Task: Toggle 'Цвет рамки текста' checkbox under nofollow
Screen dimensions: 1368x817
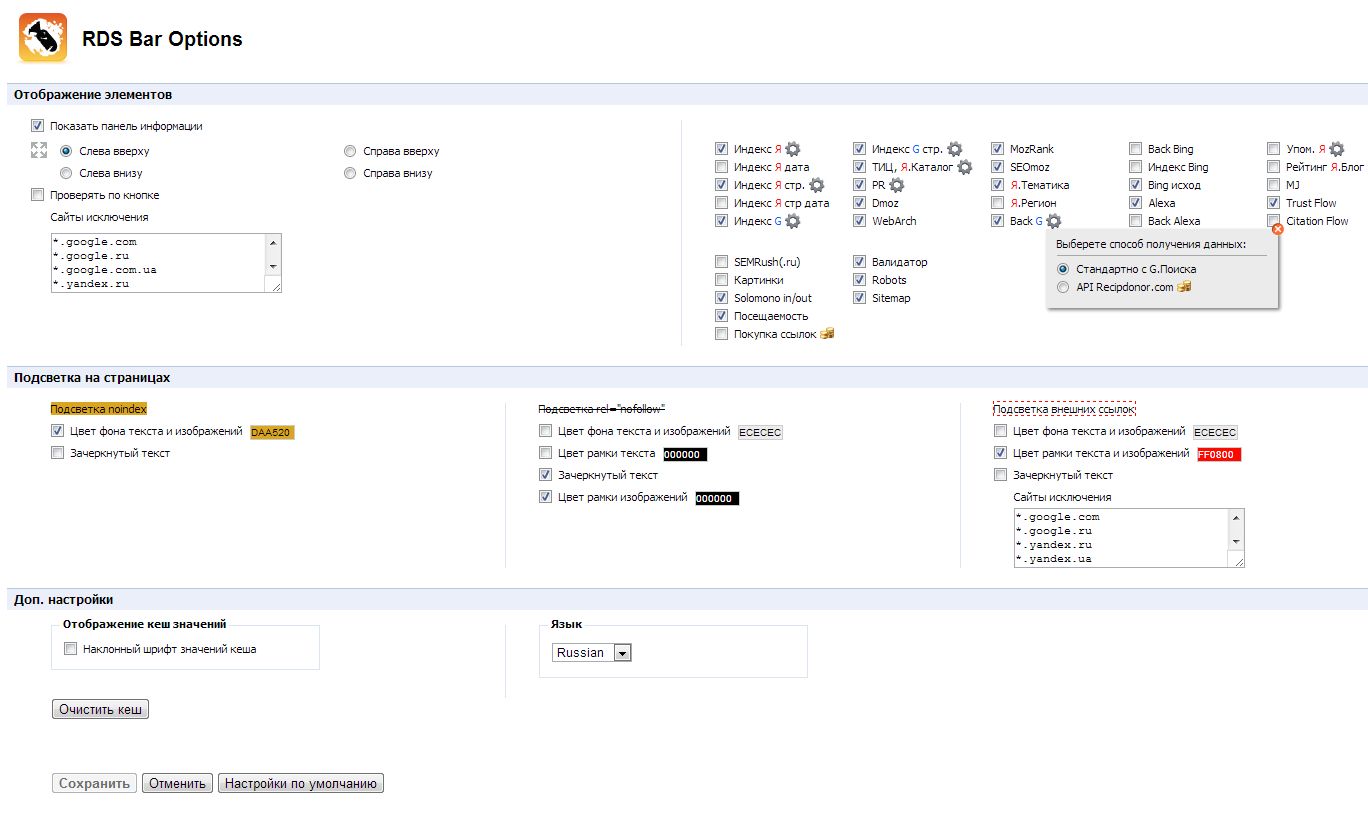Action: tap(545, 453)
